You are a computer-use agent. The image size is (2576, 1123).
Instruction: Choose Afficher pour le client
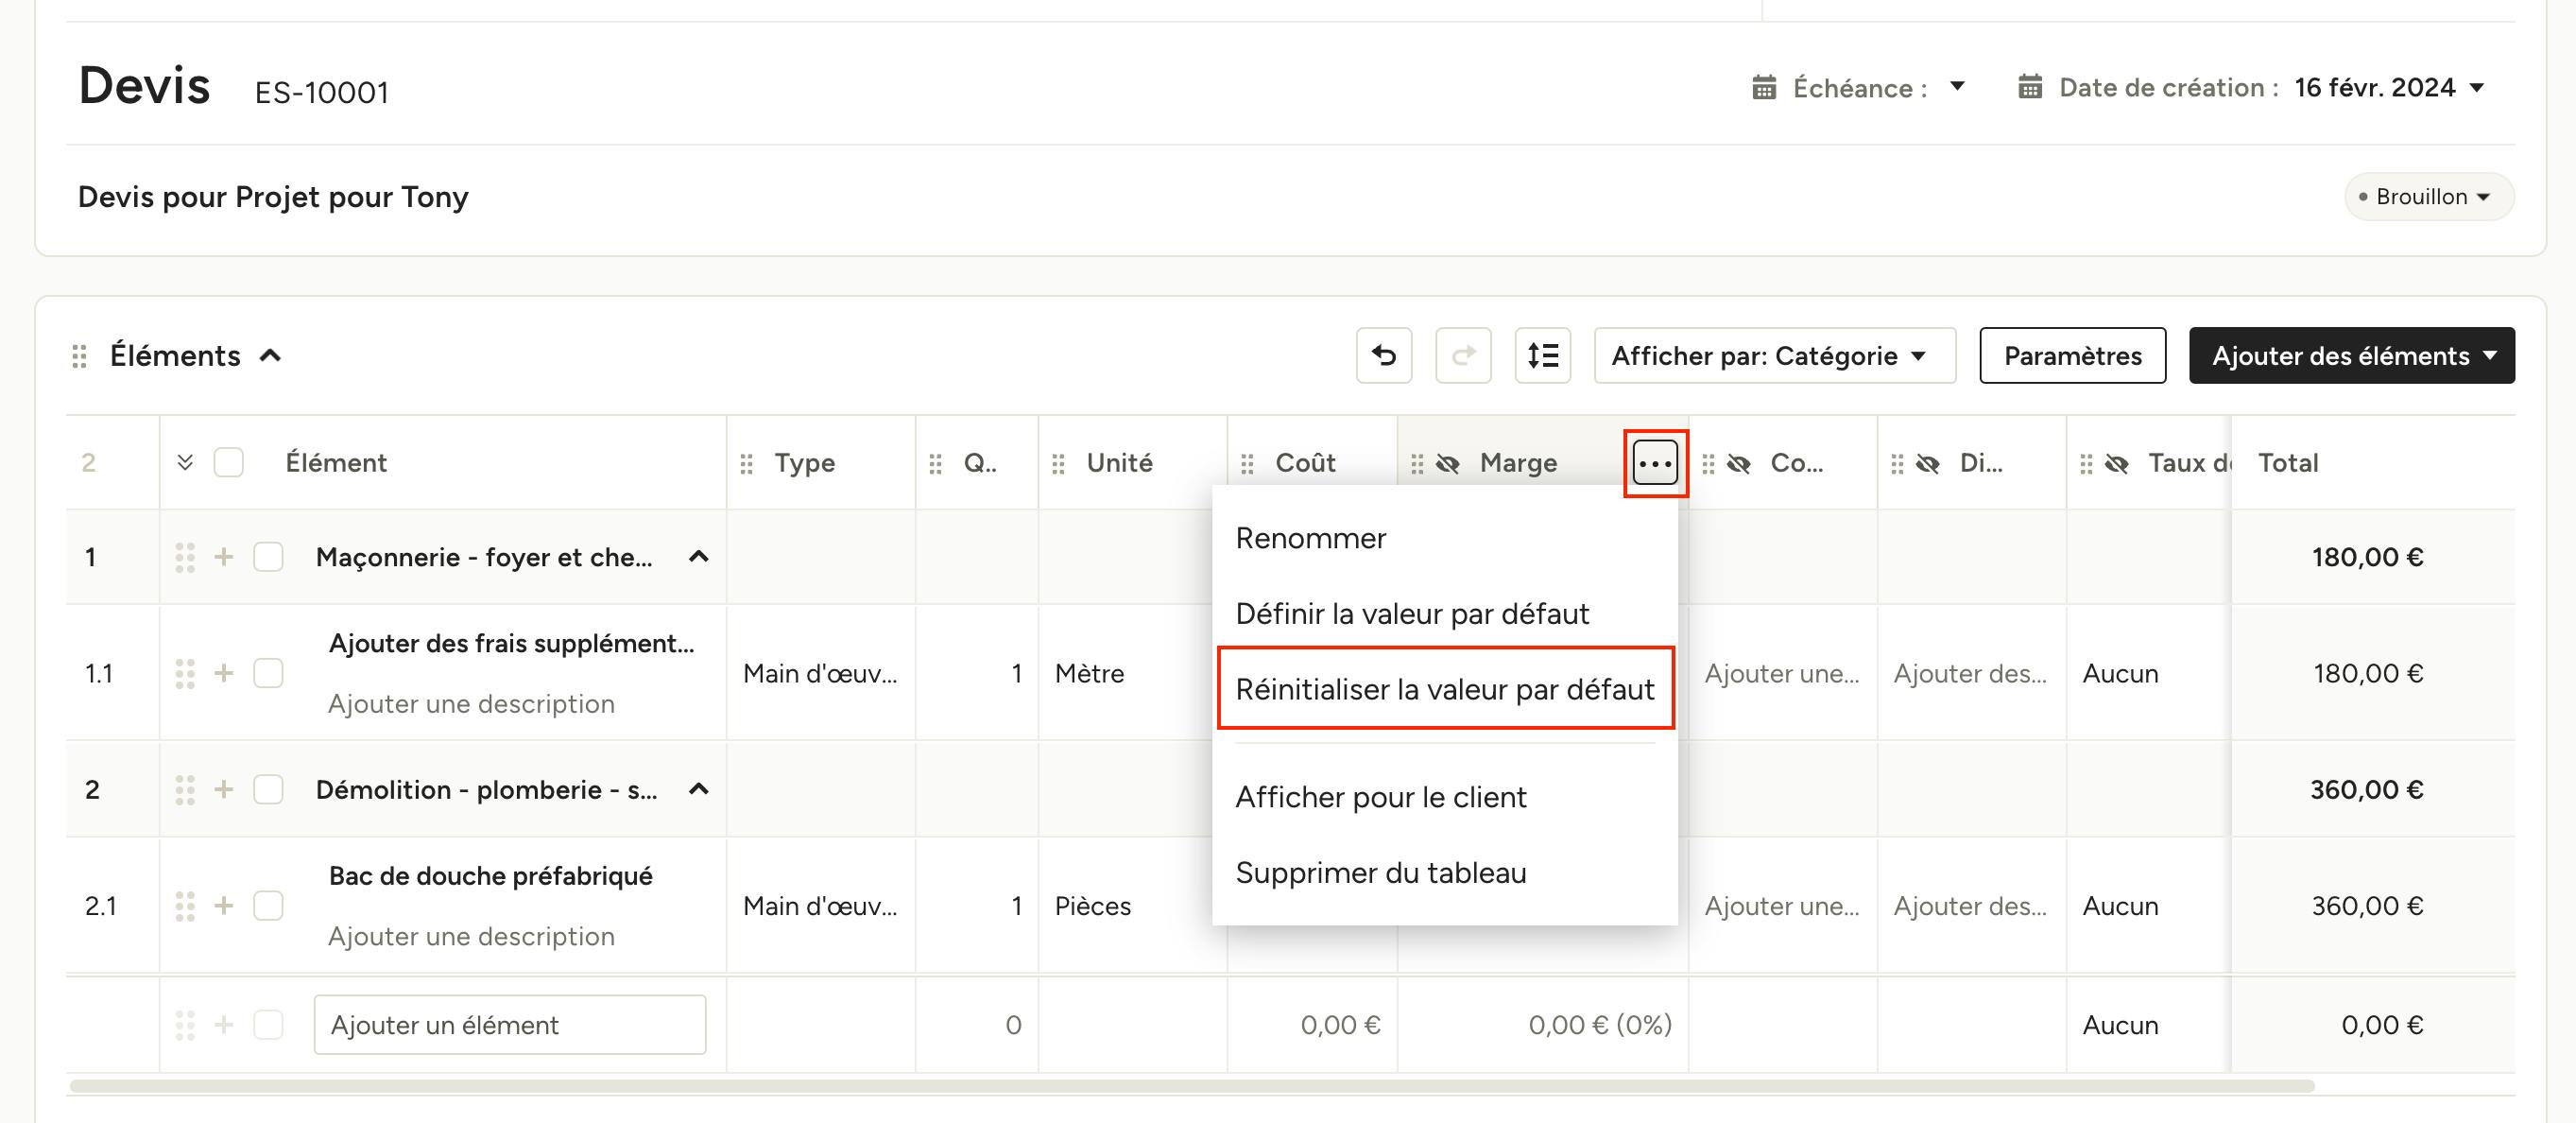pos(1445,797)
